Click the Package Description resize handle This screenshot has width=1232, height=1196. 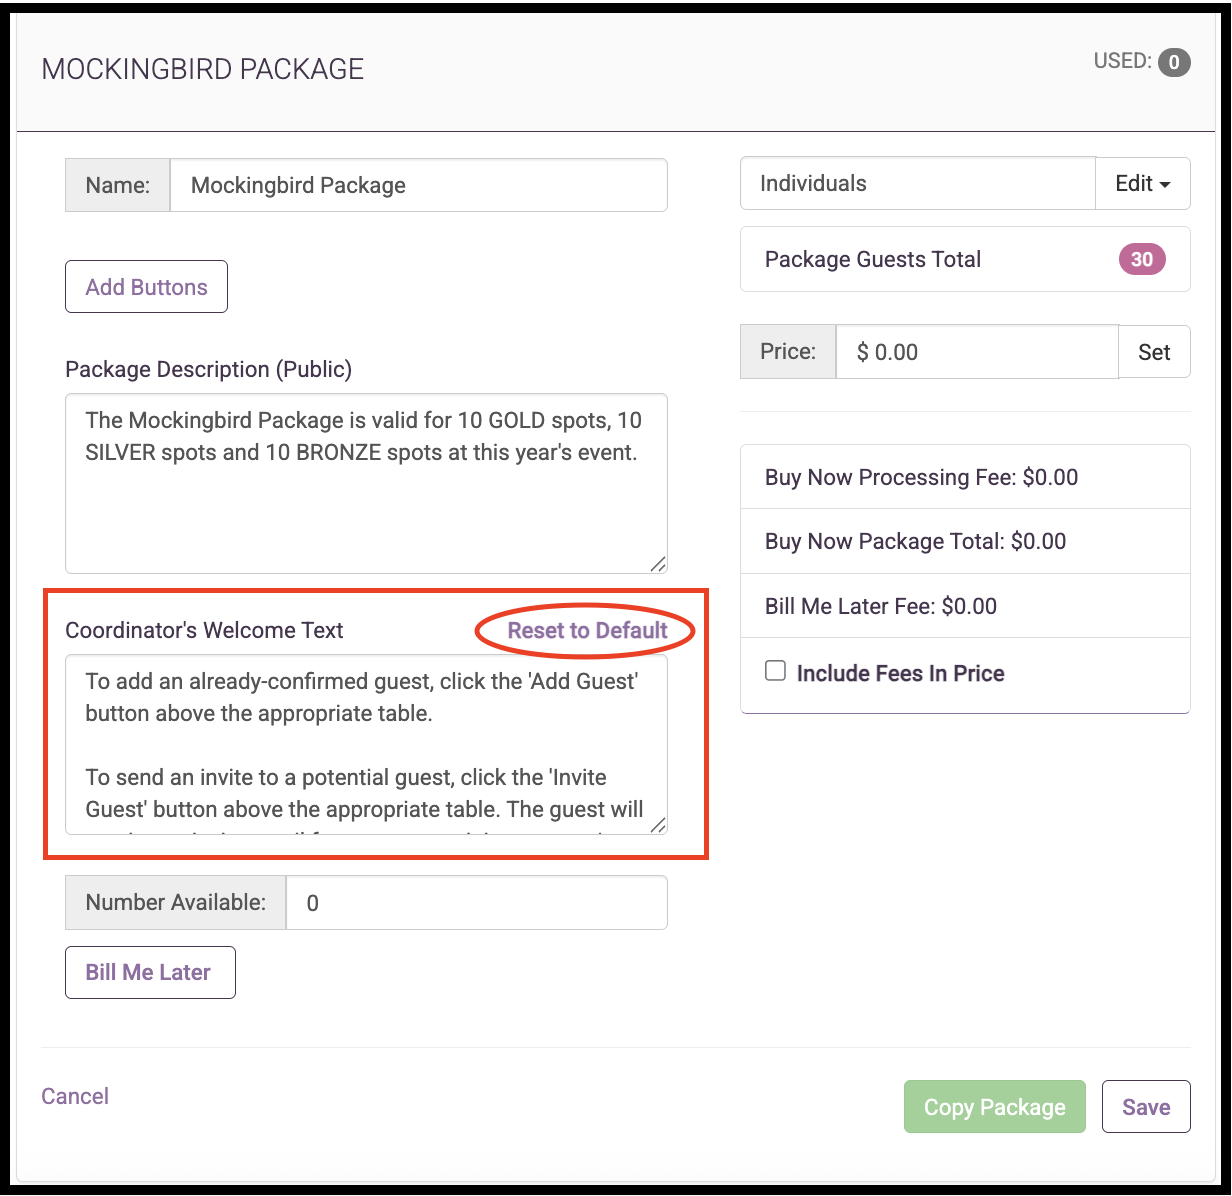[x=657, y=564]
